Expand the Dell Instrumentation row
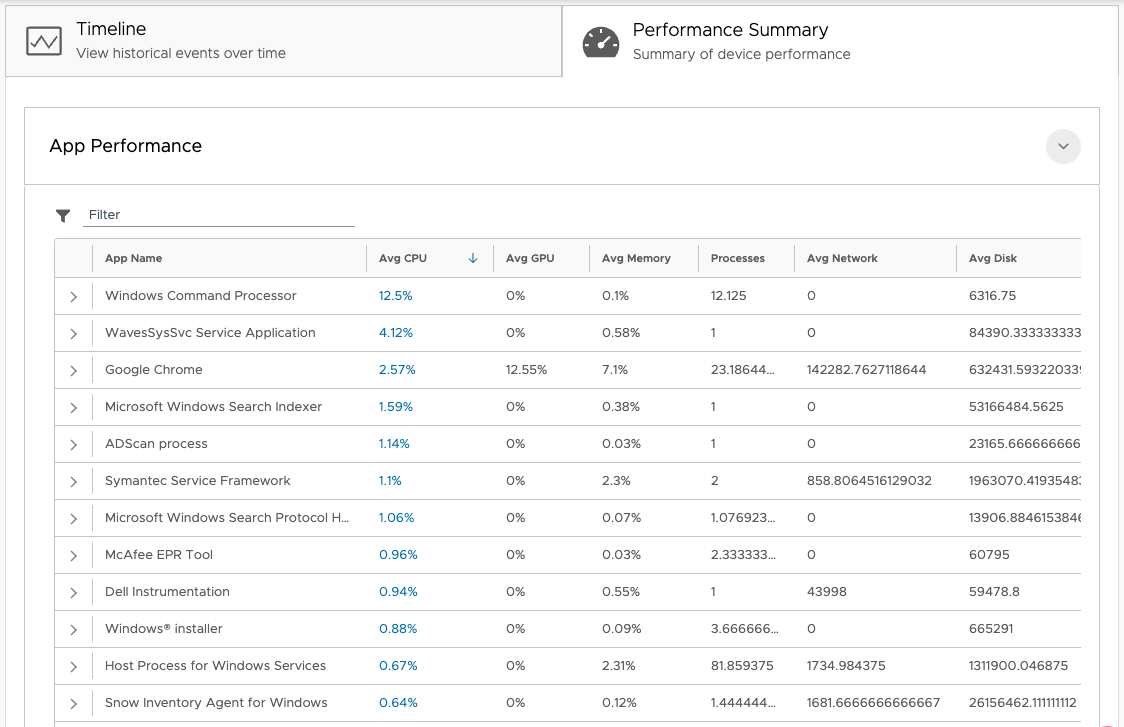1124x727 pixels. 73,593
